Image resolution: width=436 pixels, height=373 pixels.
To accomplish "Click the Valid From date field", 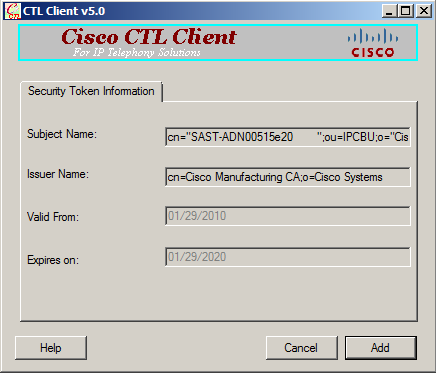I will [x=288, y=216].
